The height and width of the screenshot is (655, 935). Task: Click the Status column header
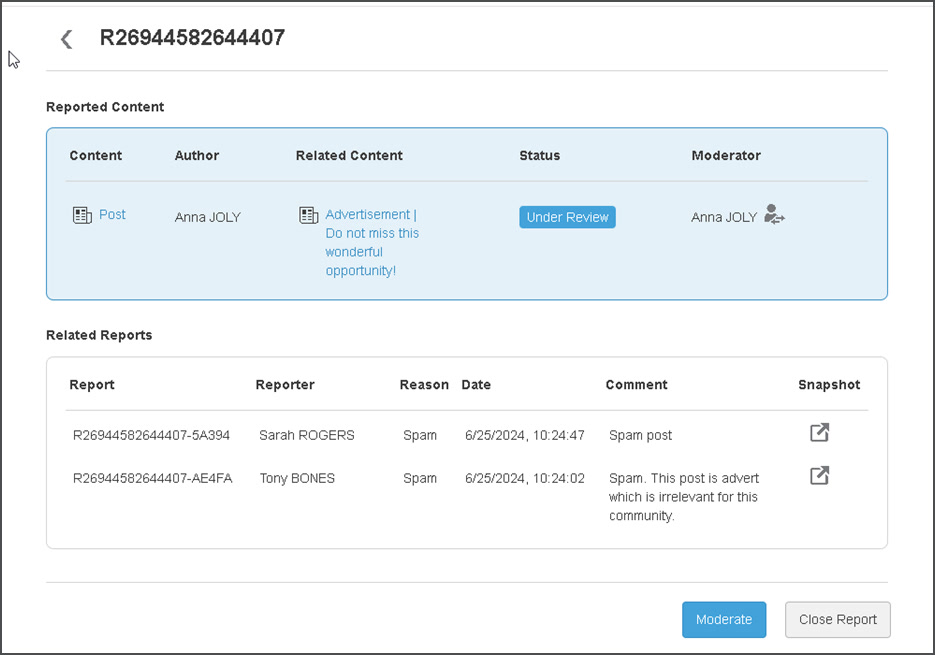[x=539, y=155]
